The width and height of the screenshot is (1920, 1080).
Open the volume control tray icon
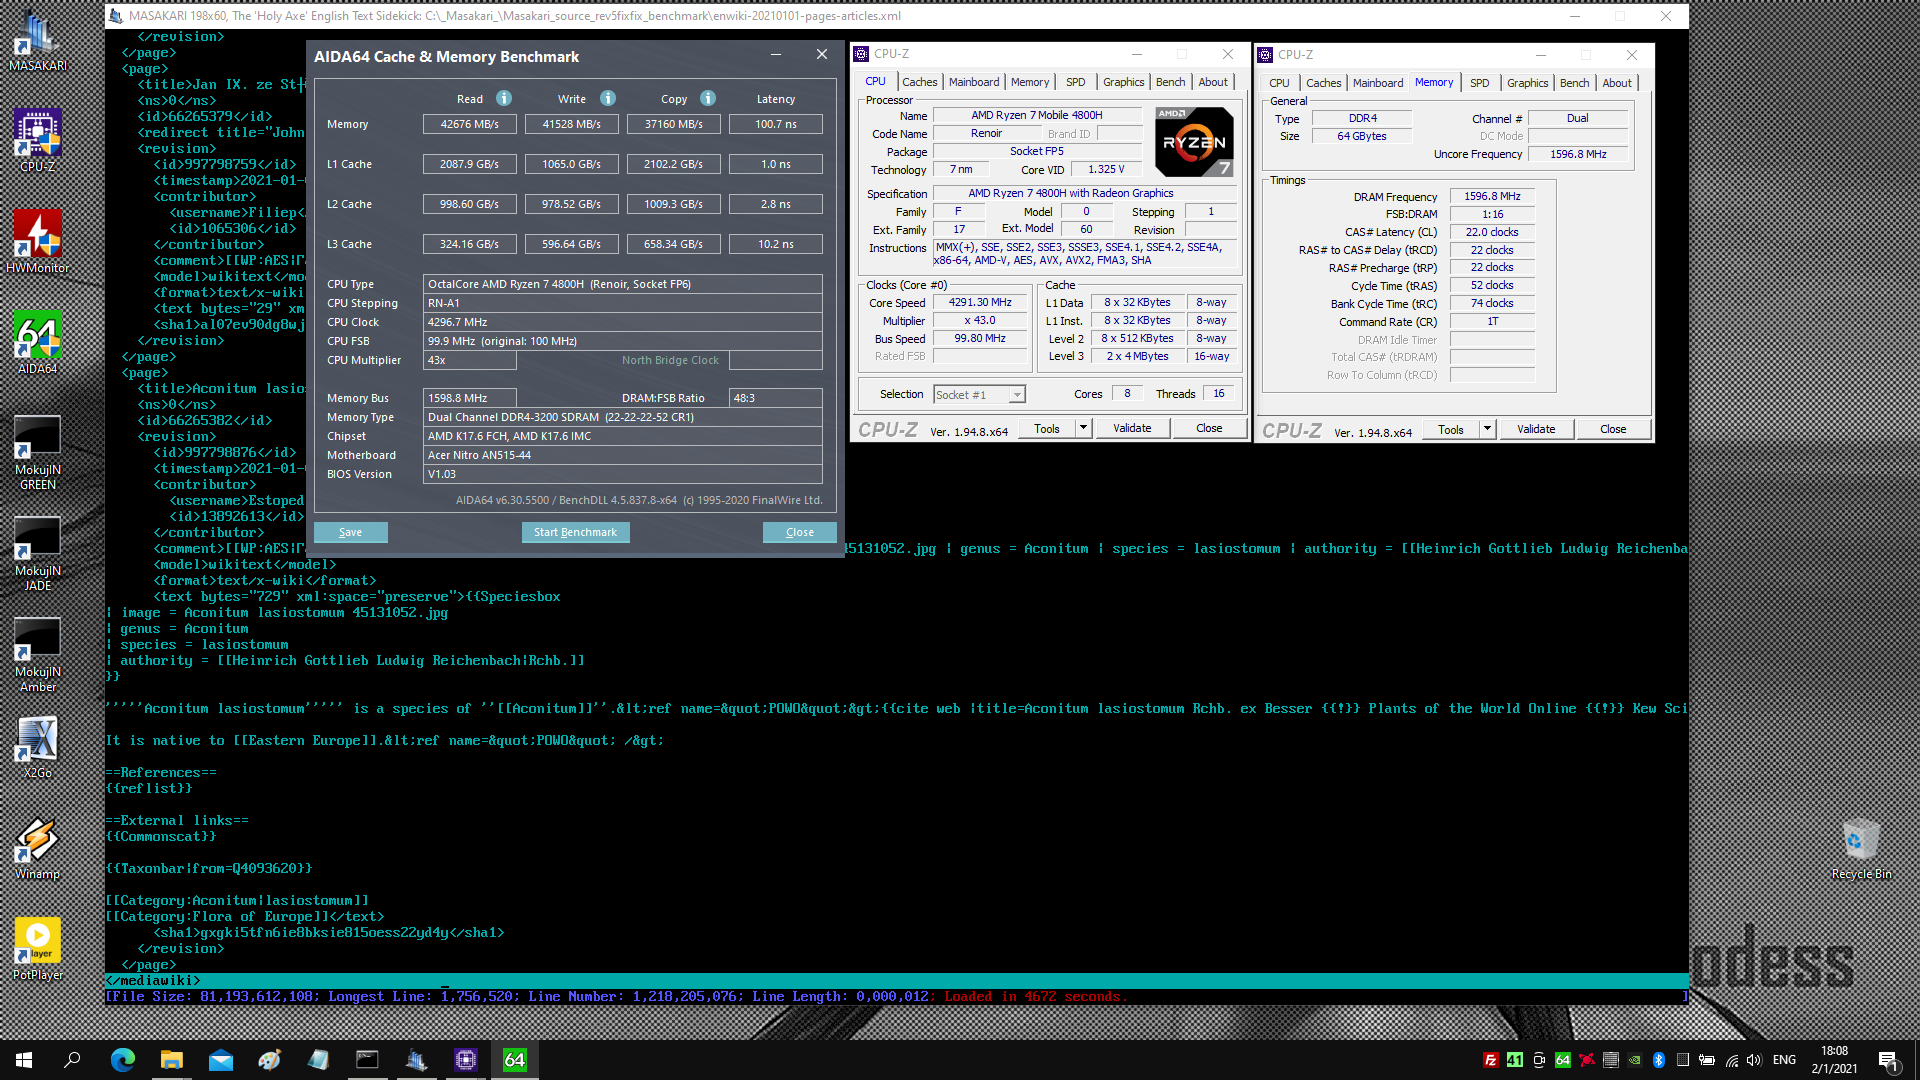coord(1754,1060)
